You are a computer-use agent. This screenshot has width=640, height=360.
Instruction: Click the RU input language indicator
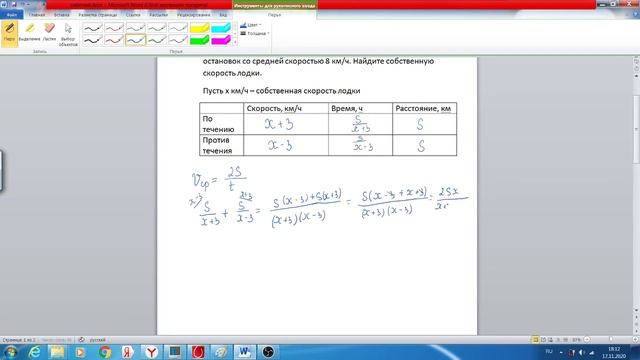(549, 351)
